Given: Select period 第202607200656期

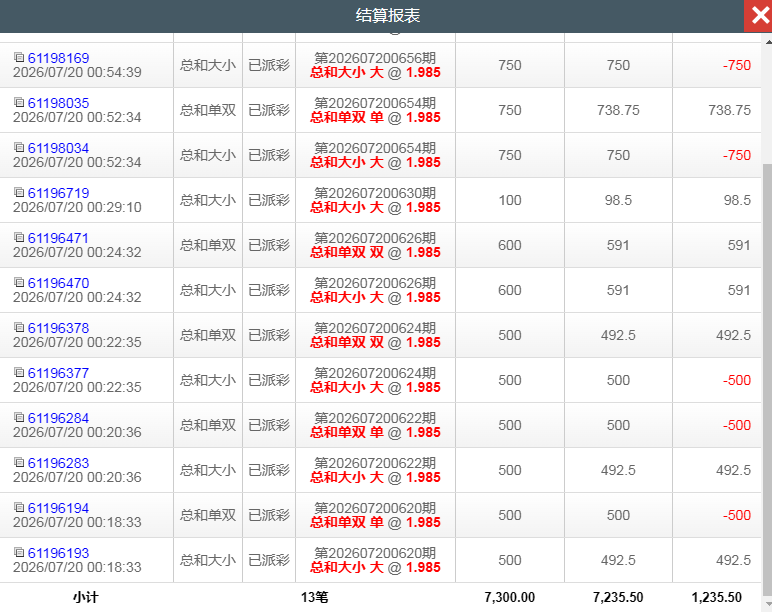Looking at the screenshot, I should point(375,58).
